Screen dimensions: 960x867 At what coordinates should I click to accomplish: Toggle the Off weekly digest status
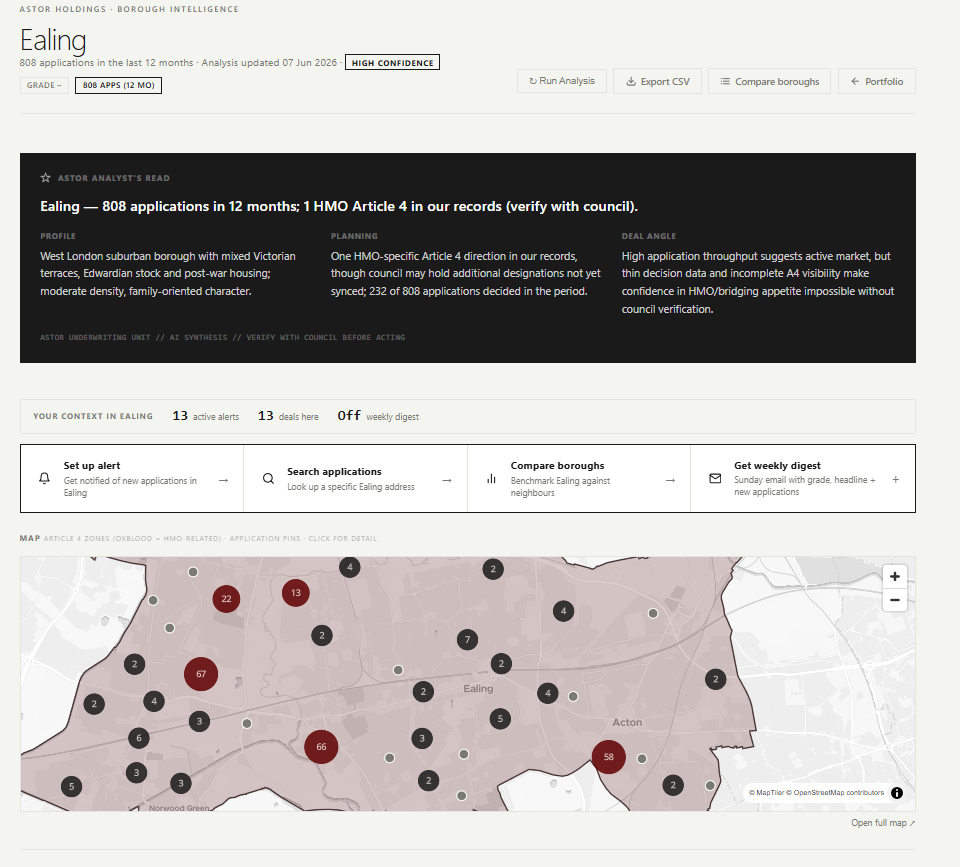click(378, 416)
